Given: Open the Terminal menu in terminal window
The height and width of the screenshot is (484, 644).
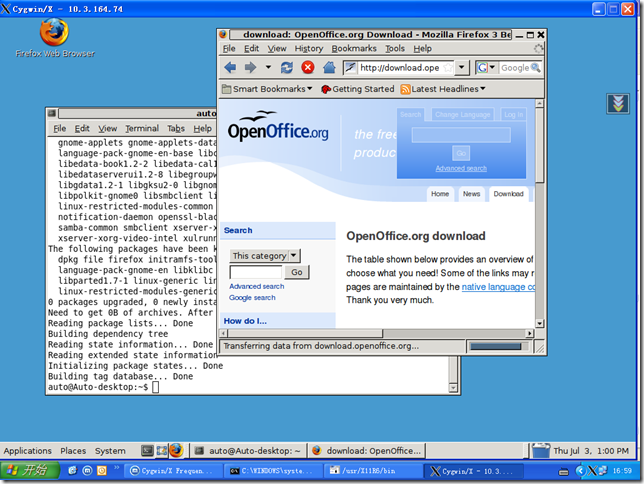Looking at the screenshot, I should [141, 128].
